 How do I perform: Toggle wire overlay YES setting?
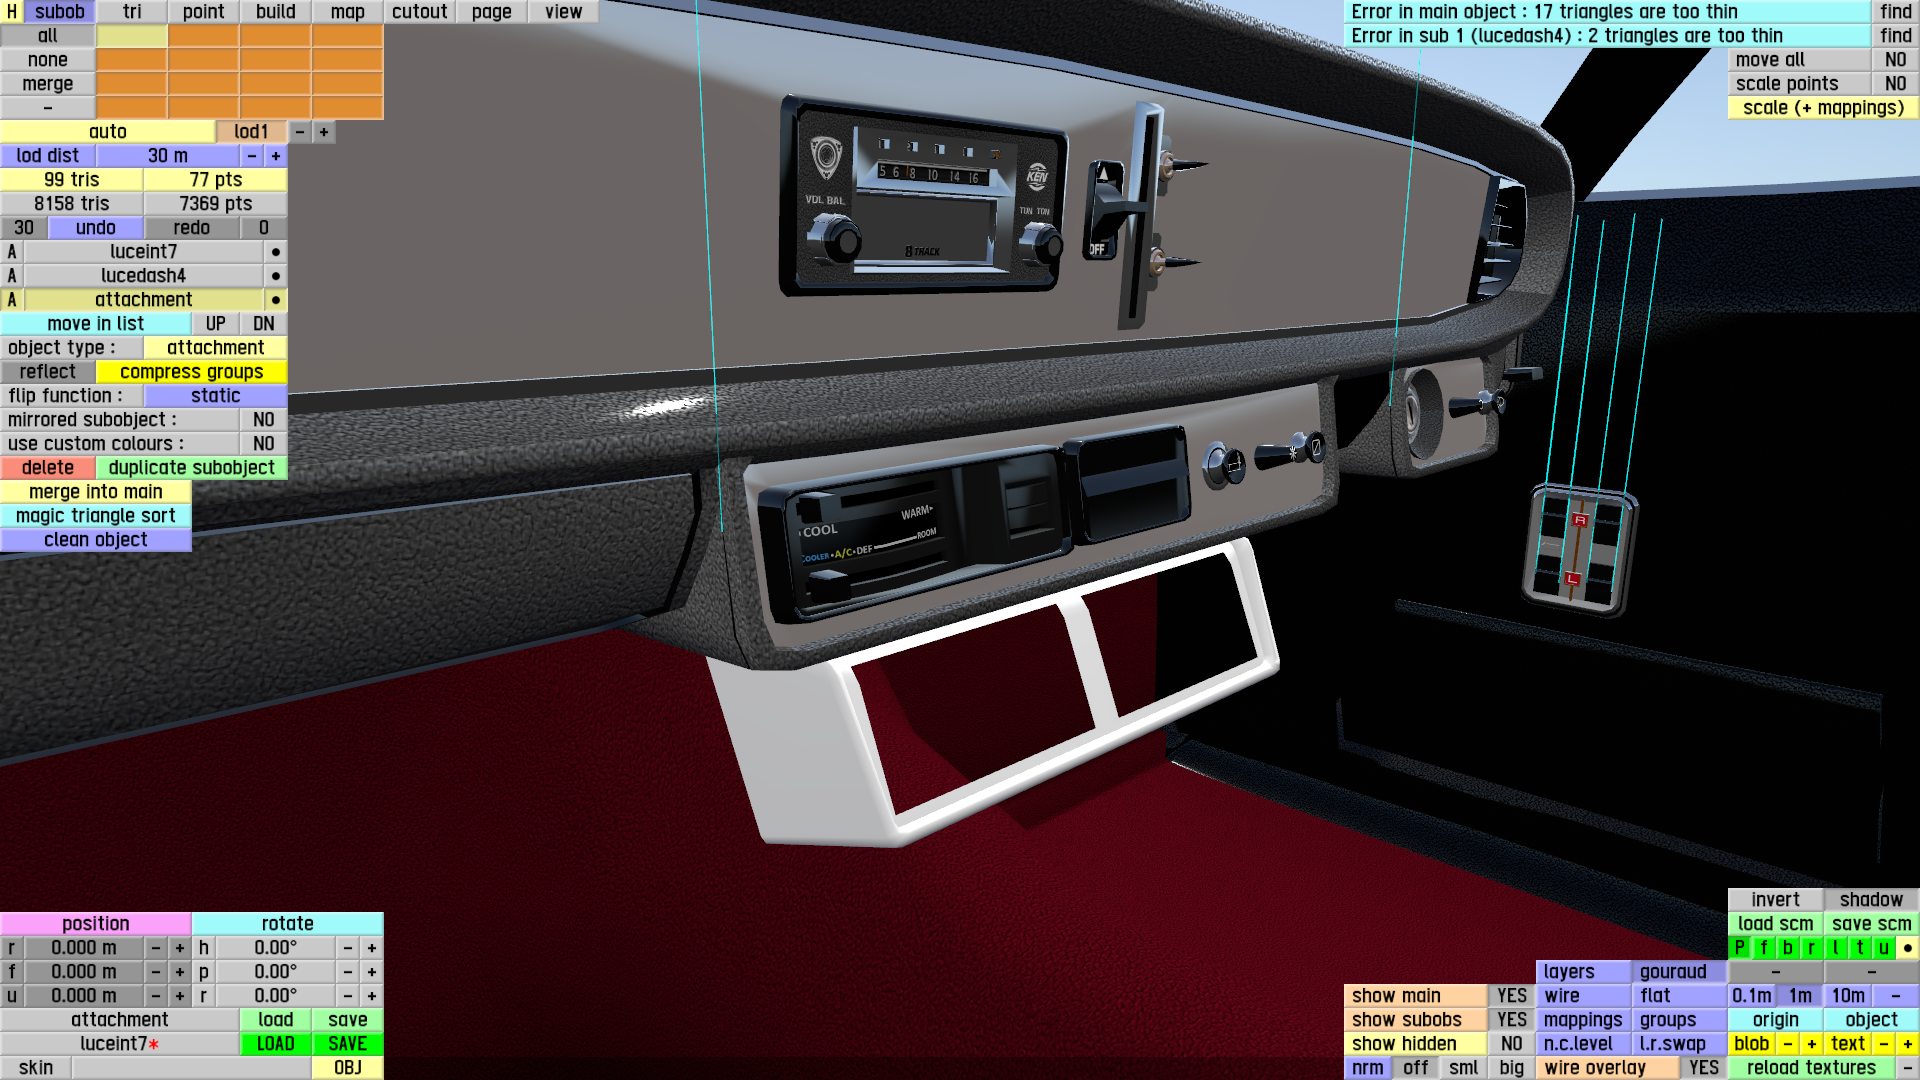point(1703,1068)
